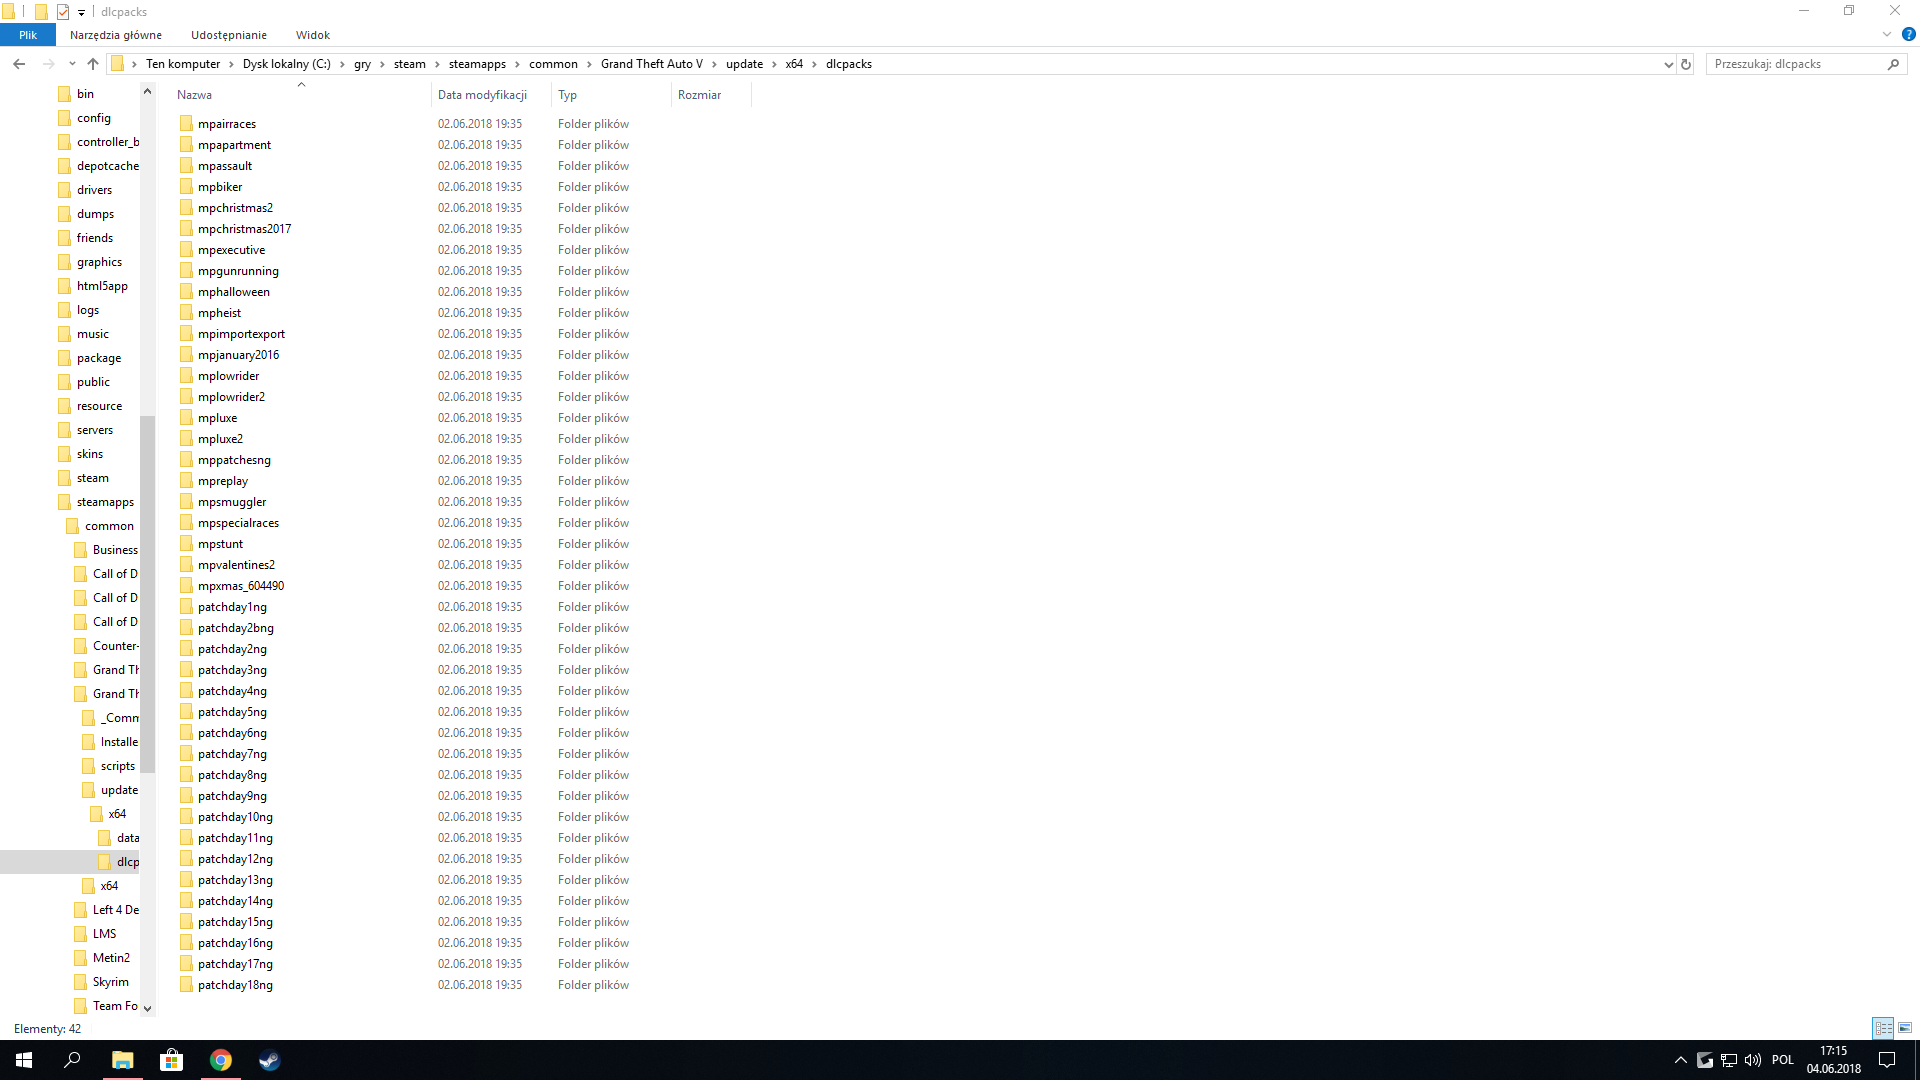This screenshot has height=1080, width=1920.
Task: Open Steam from the taskbar
Action: coord(269,1060)
